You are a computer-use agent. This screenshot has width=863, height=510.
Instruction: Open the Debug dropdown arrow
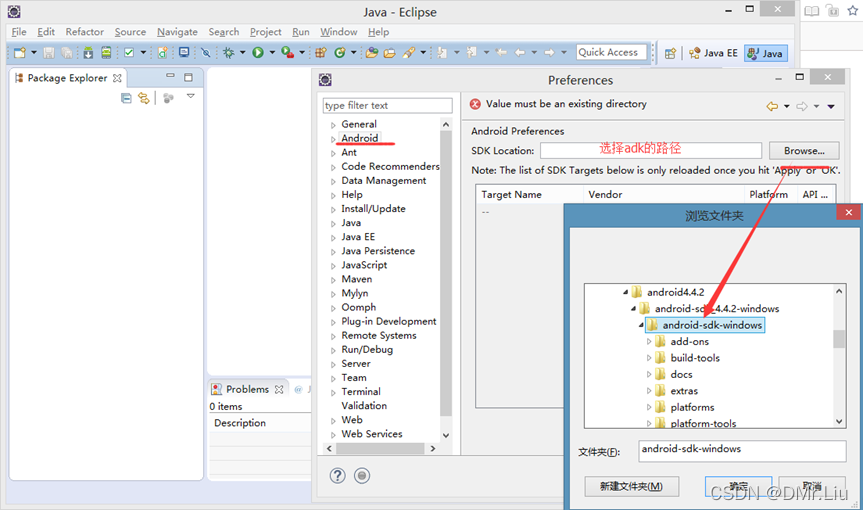click(242, 53)
